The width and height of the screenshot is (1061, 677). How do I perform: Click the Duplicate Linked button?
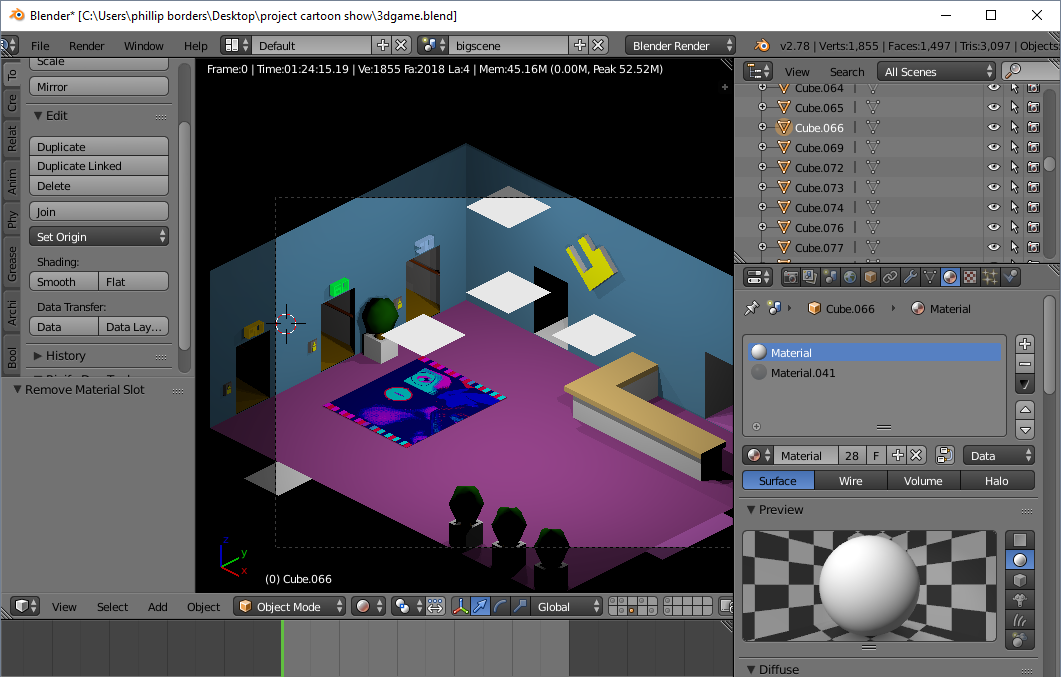point(99,166)
